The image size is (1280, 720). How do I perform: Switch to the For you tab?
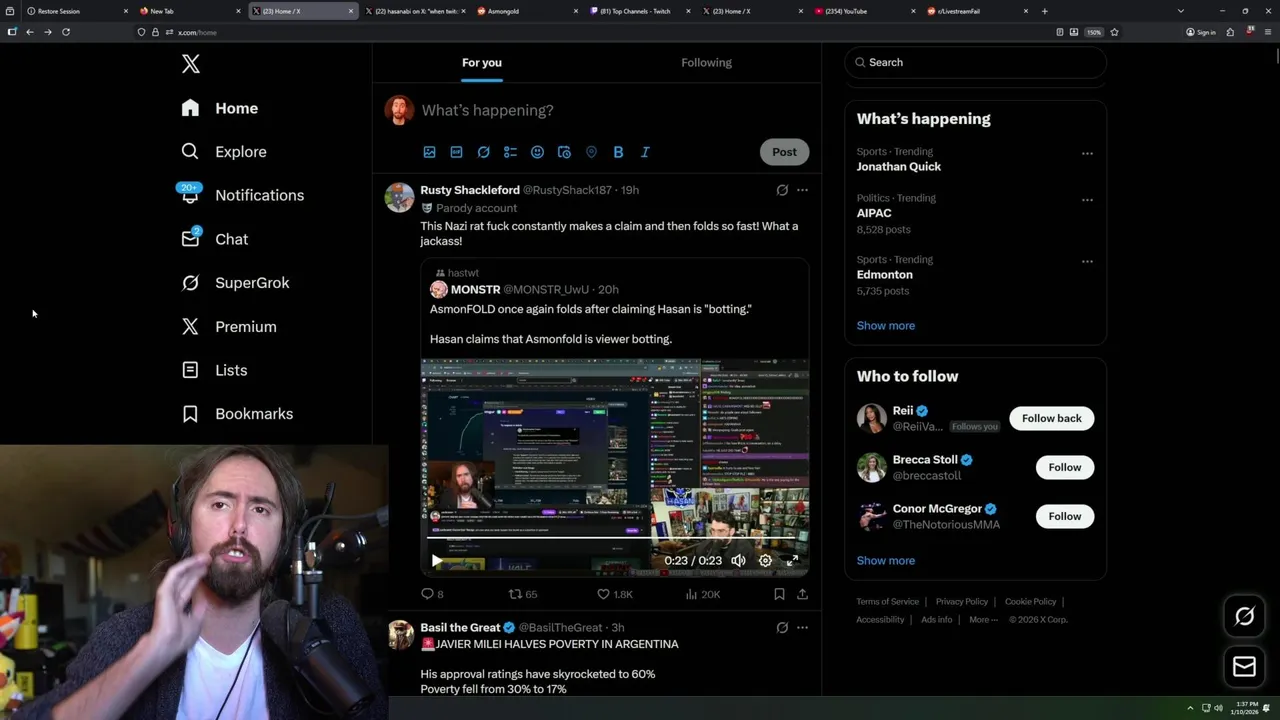[482, 62]
